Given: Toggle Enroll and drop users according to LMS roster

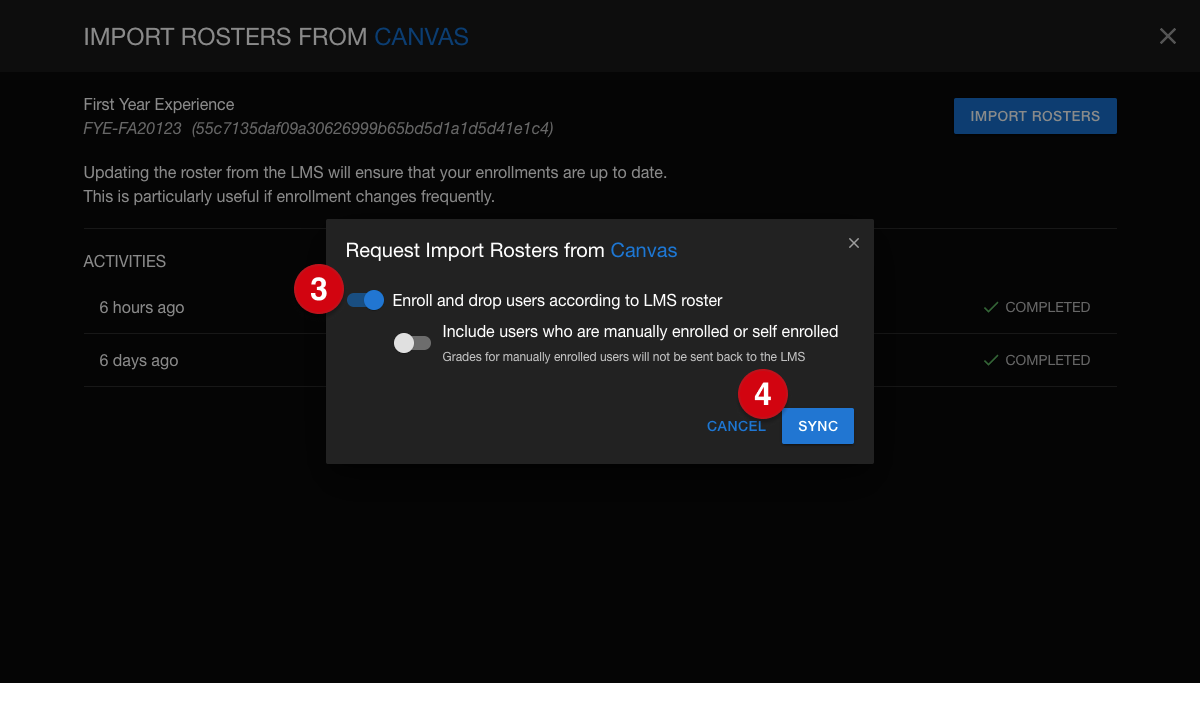Looking at the screenshot, I should click(366, 300).
